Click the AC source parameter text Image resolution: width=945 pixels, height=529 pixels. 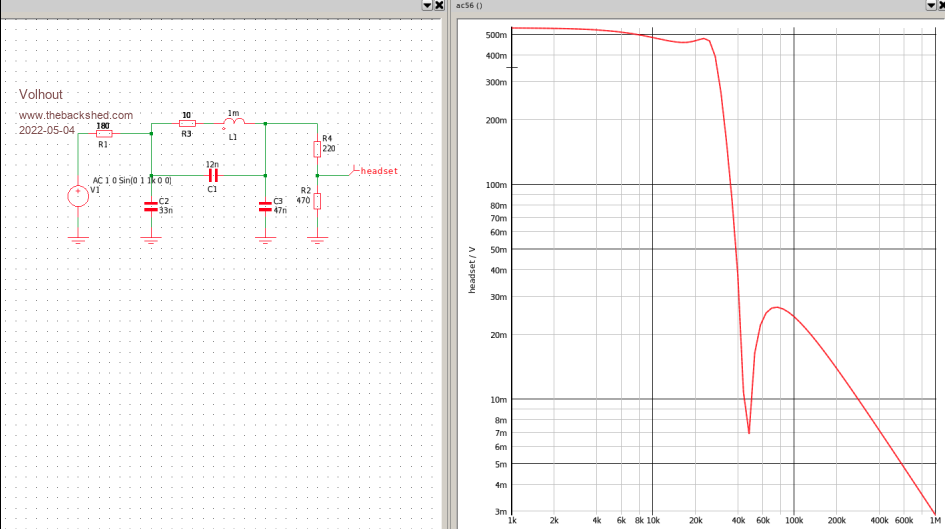(x=132, y=180)
